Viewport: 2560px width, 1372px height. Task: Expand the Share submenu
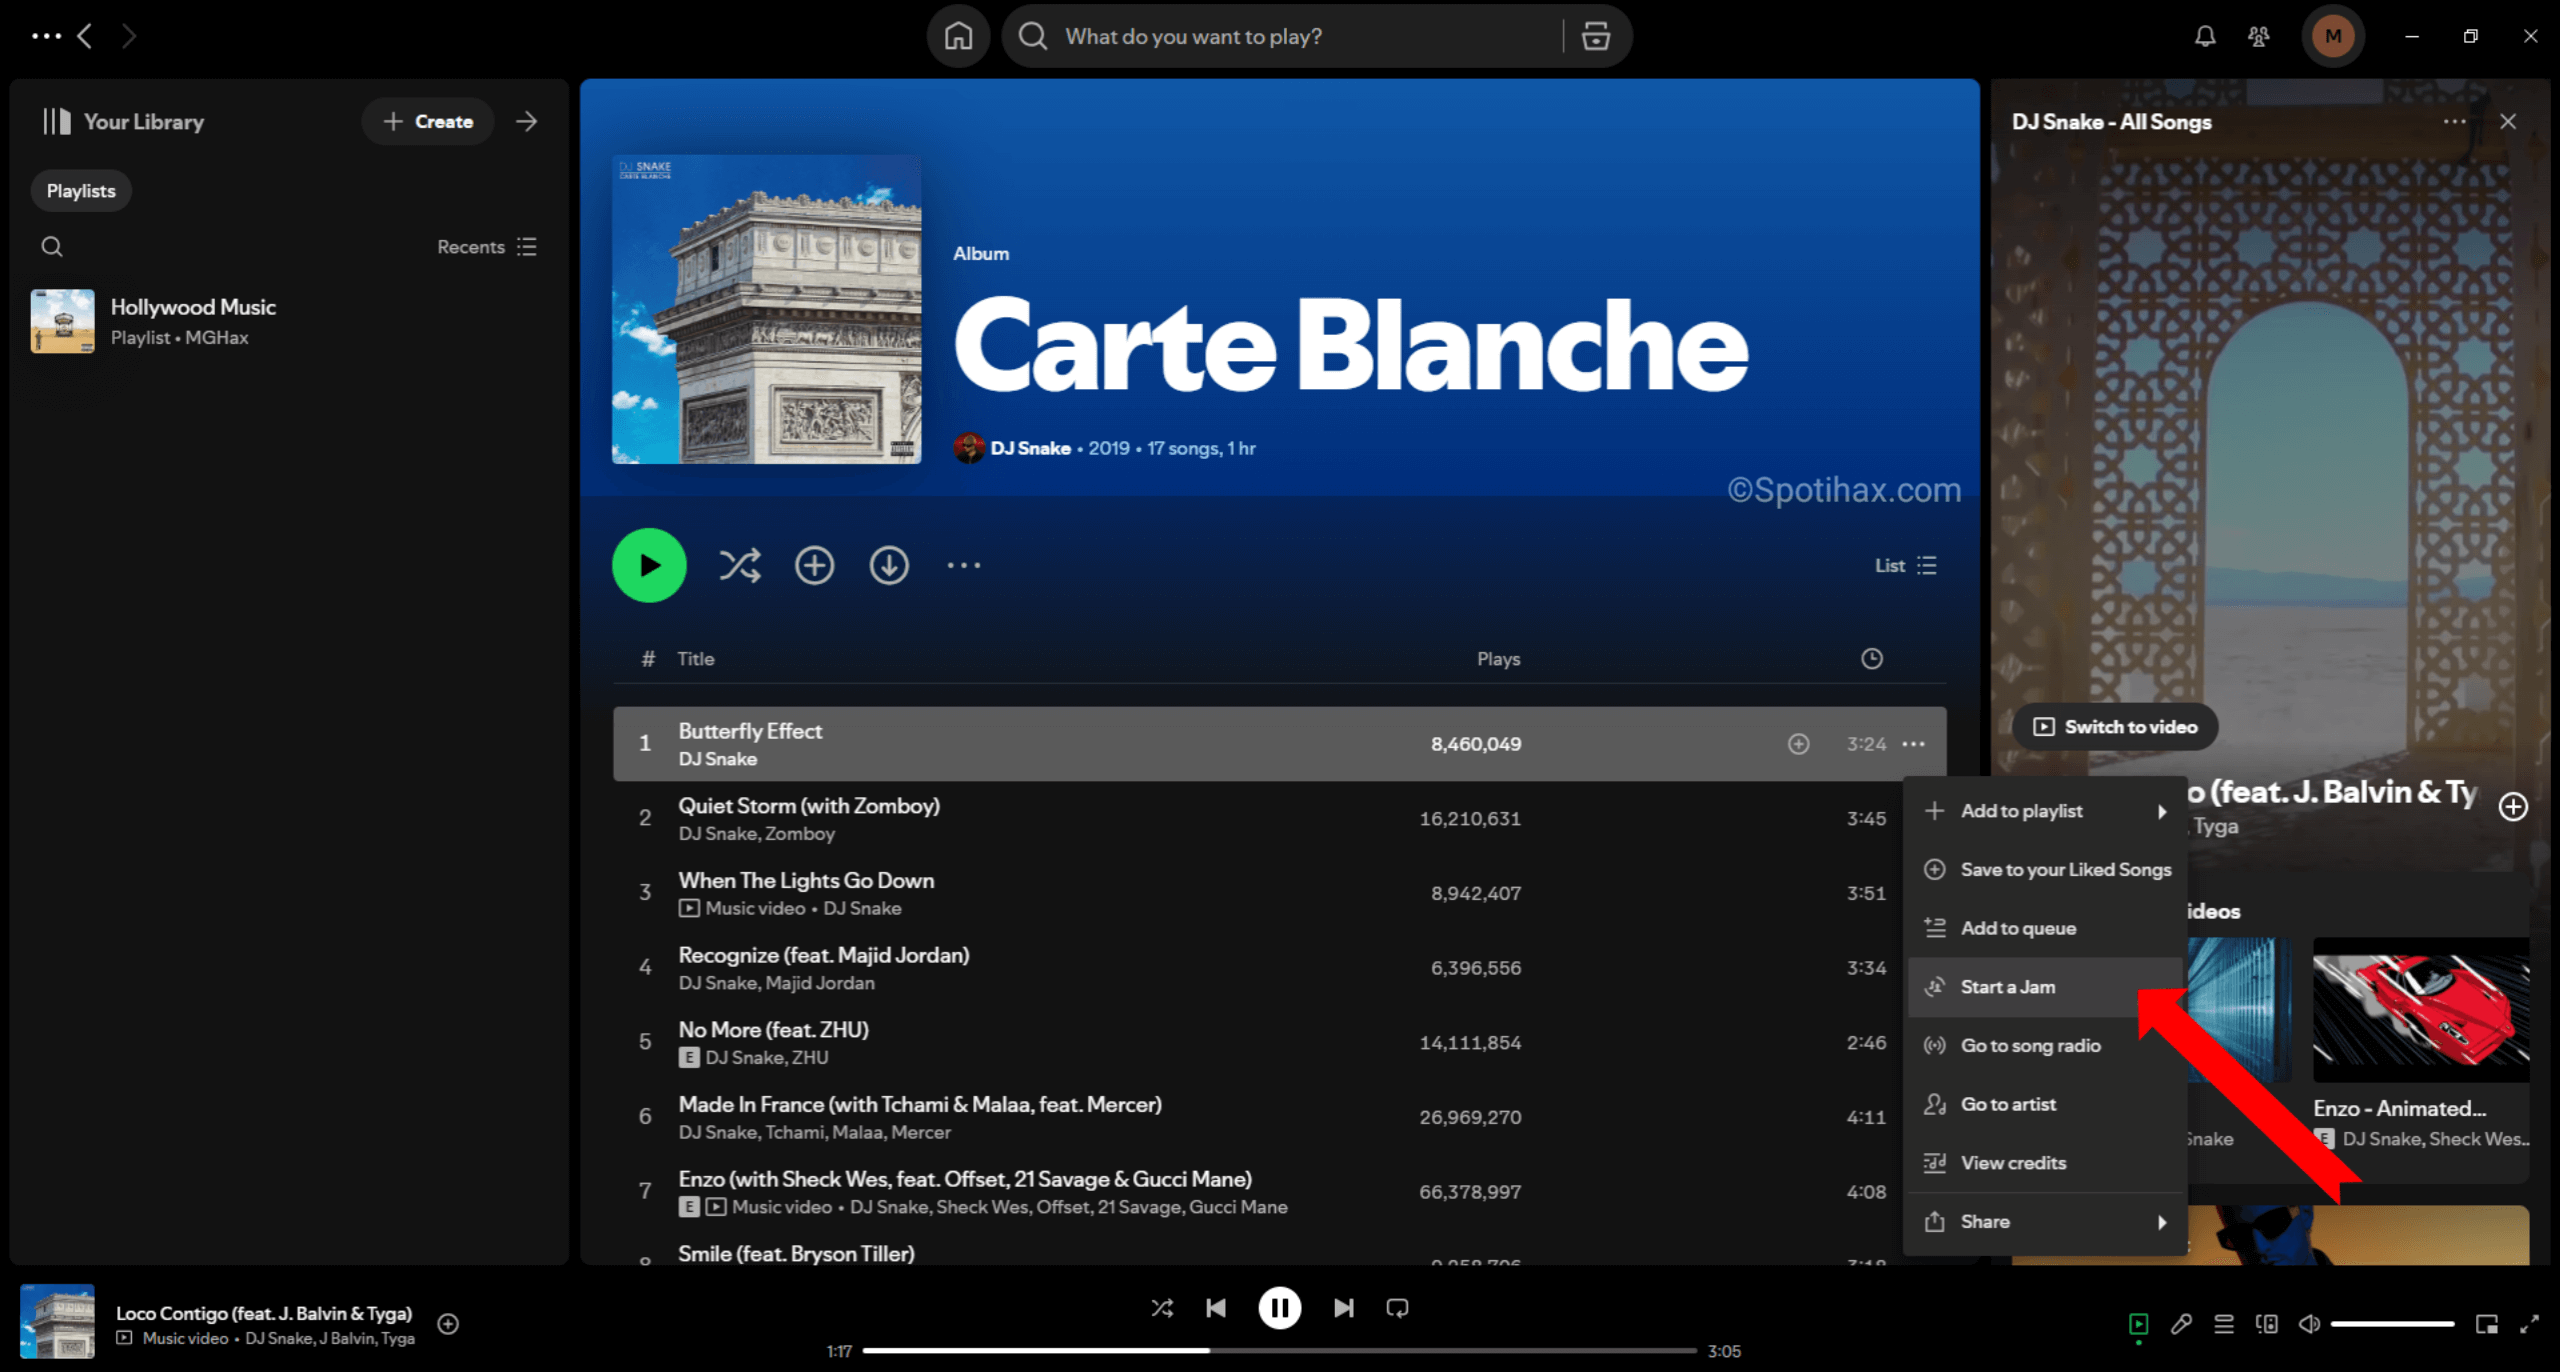(x=2045, y=1222)
